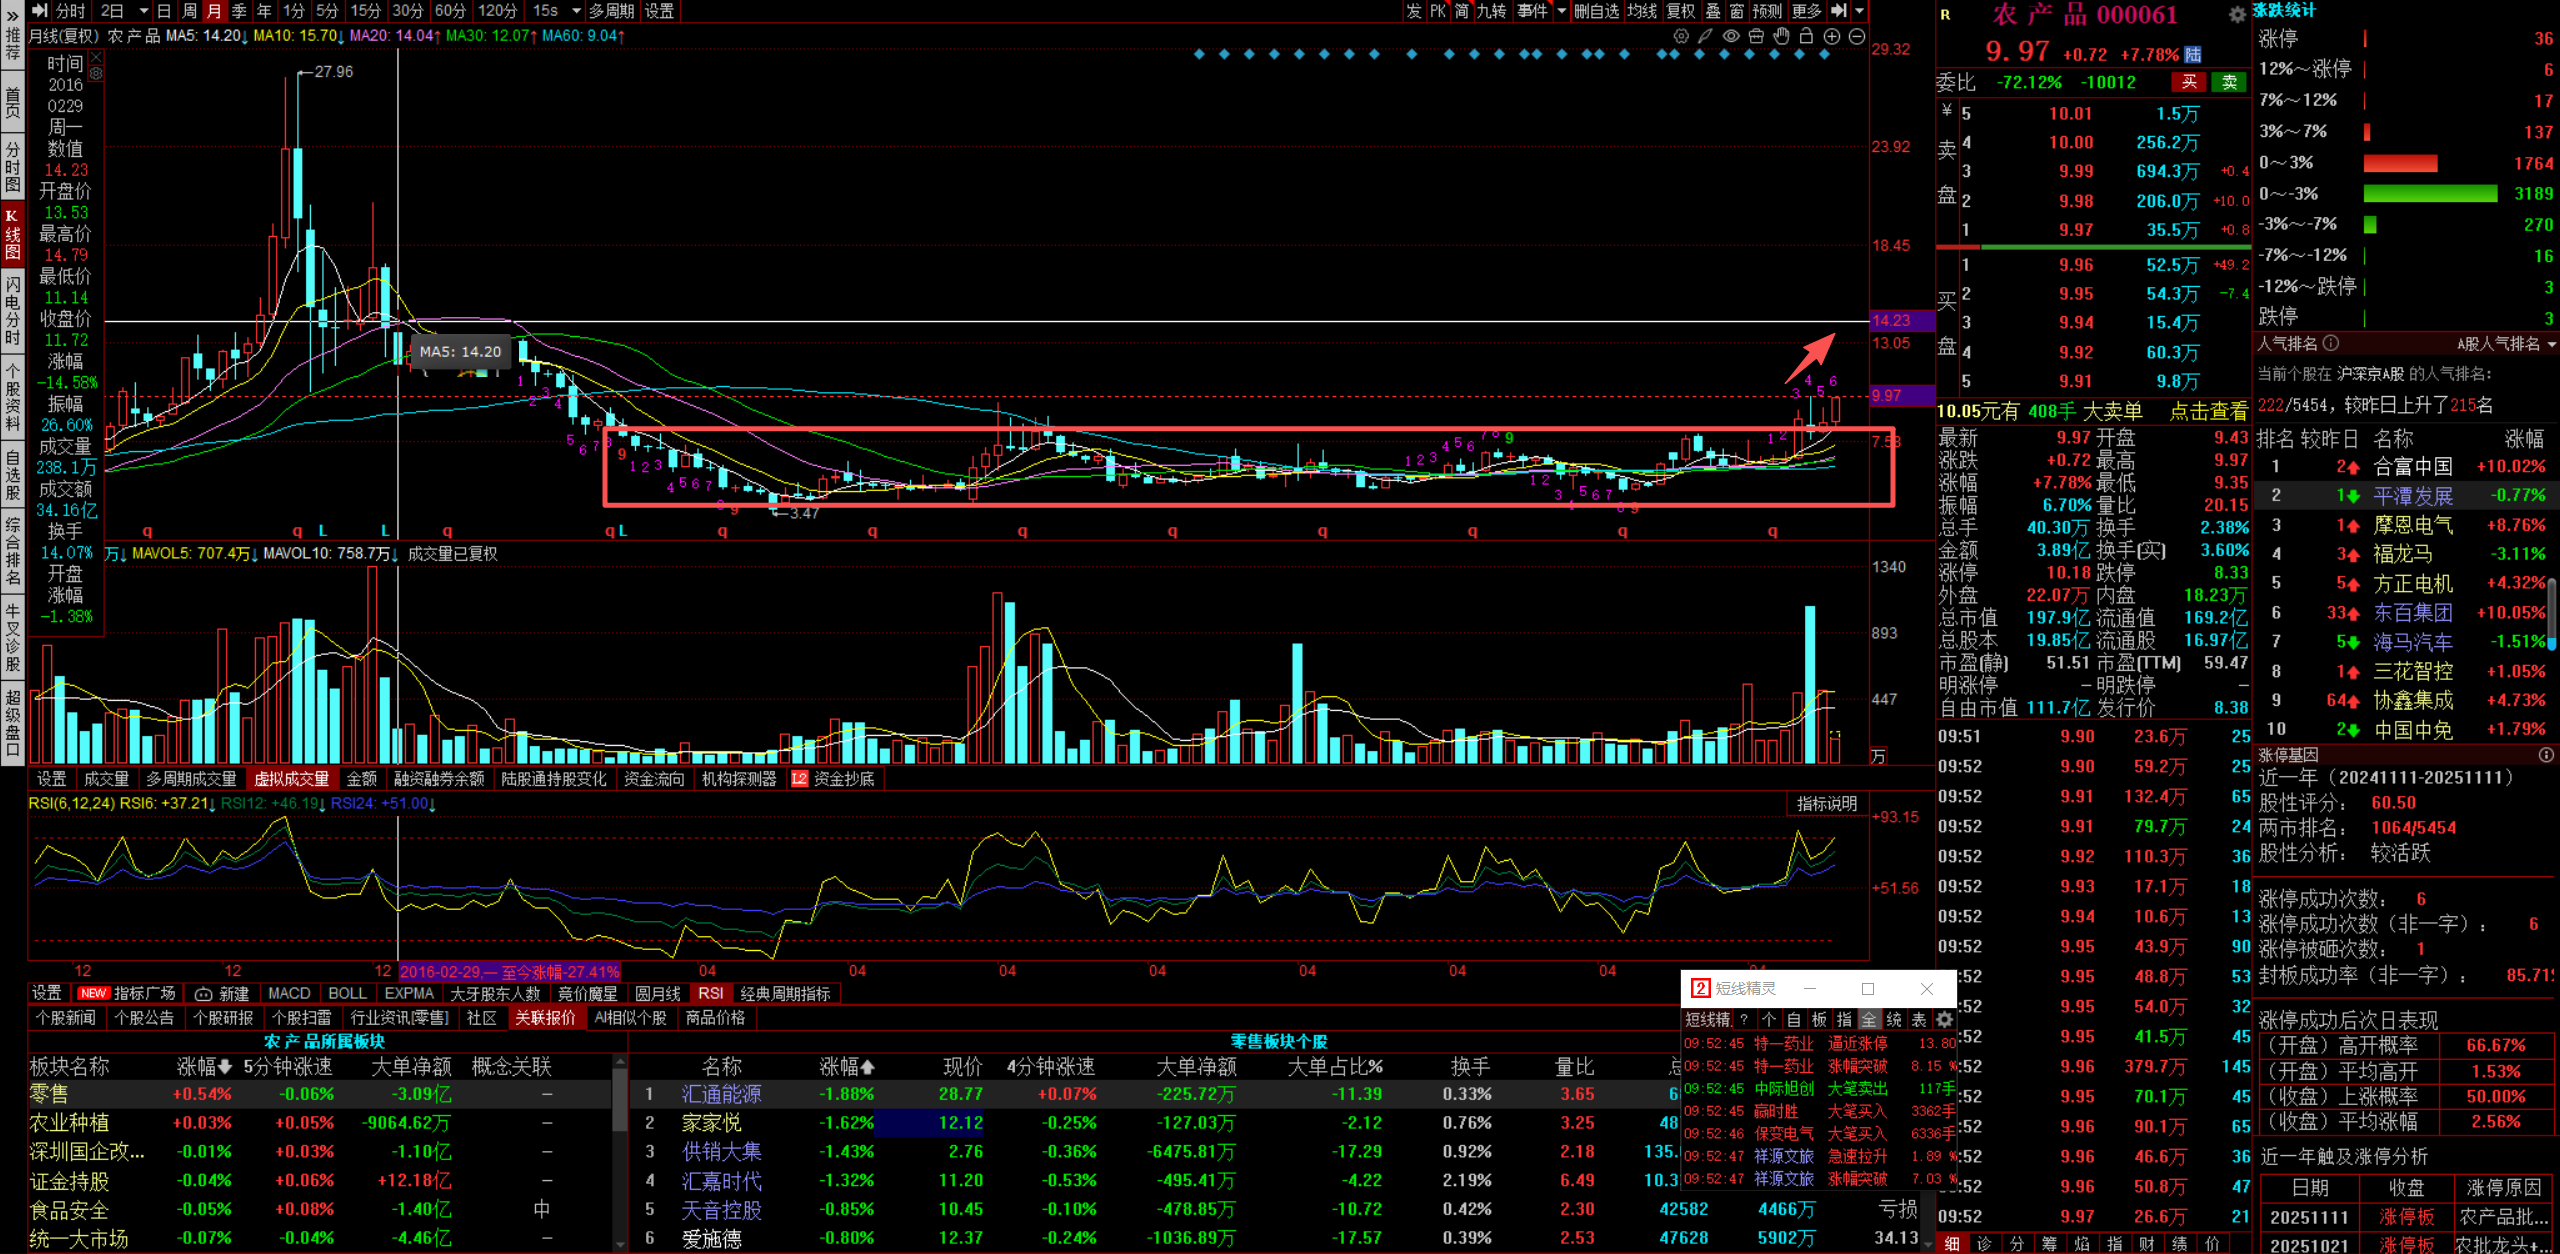Screen dimensions: 2560x1254
Task: Expand the 2日 period dropdown arrow
Action: coord(143,11)
